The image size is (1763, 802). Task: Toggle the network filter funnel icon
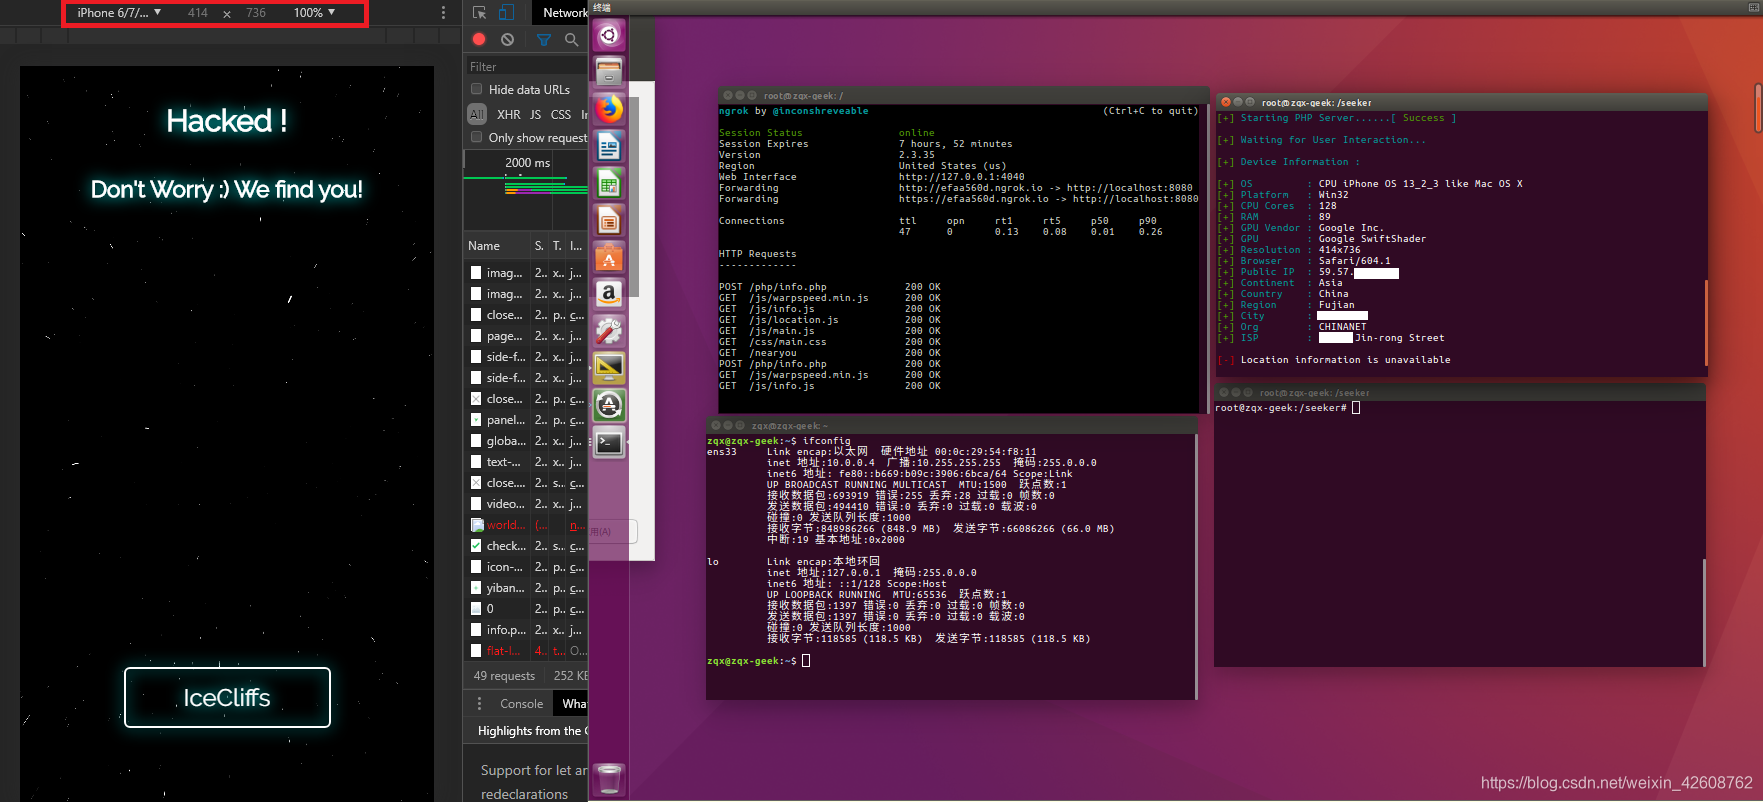544,39
